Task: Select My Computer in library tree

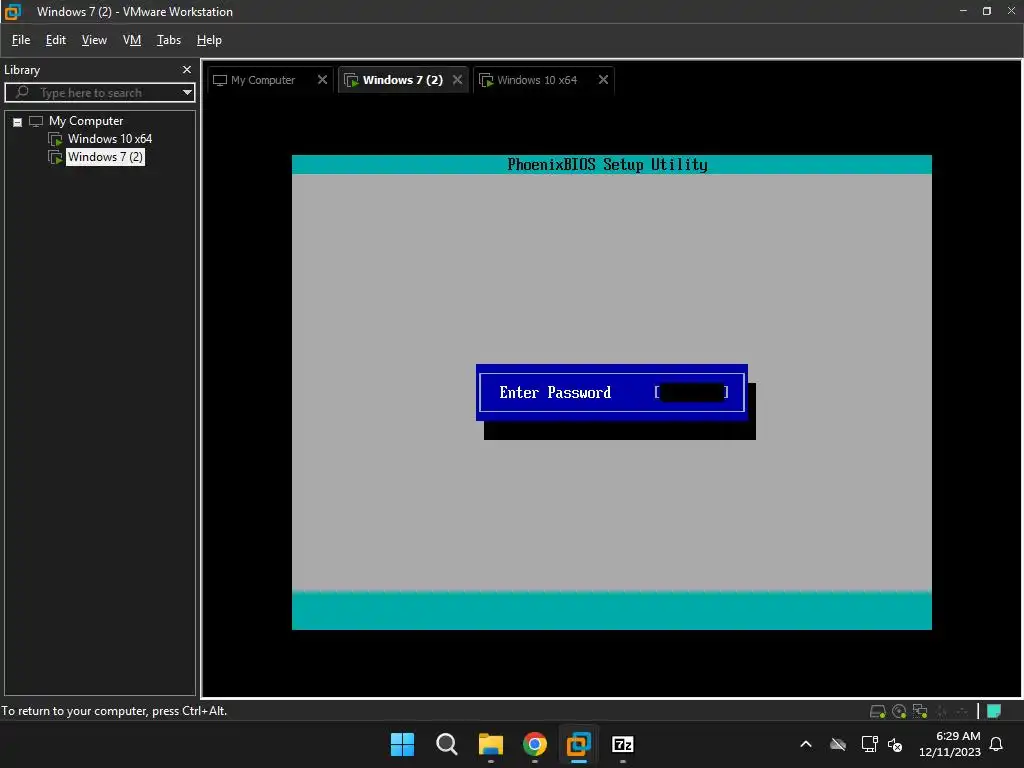Action: click(86, 121)
